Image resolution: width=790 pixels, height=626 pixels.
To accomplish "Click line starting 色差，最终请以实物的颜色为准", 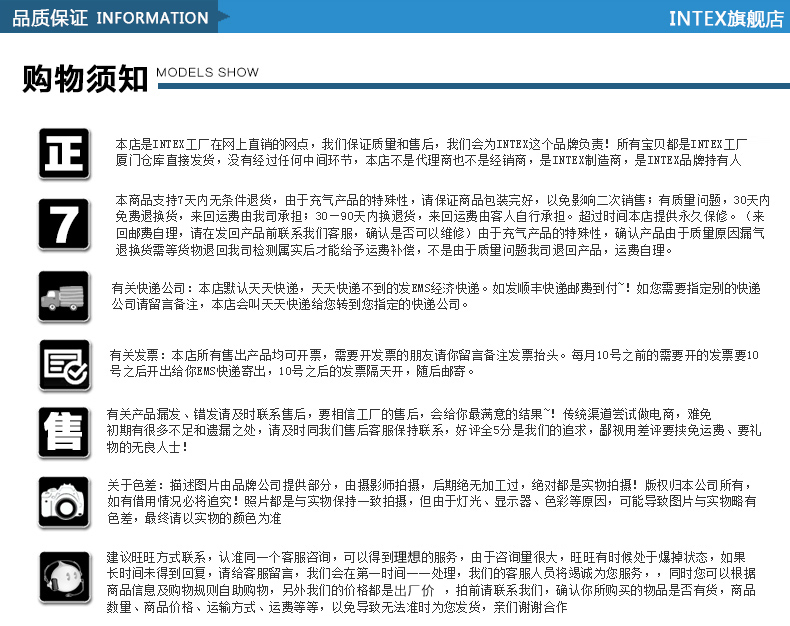I will pyautogui.click(x=194, y=518).
